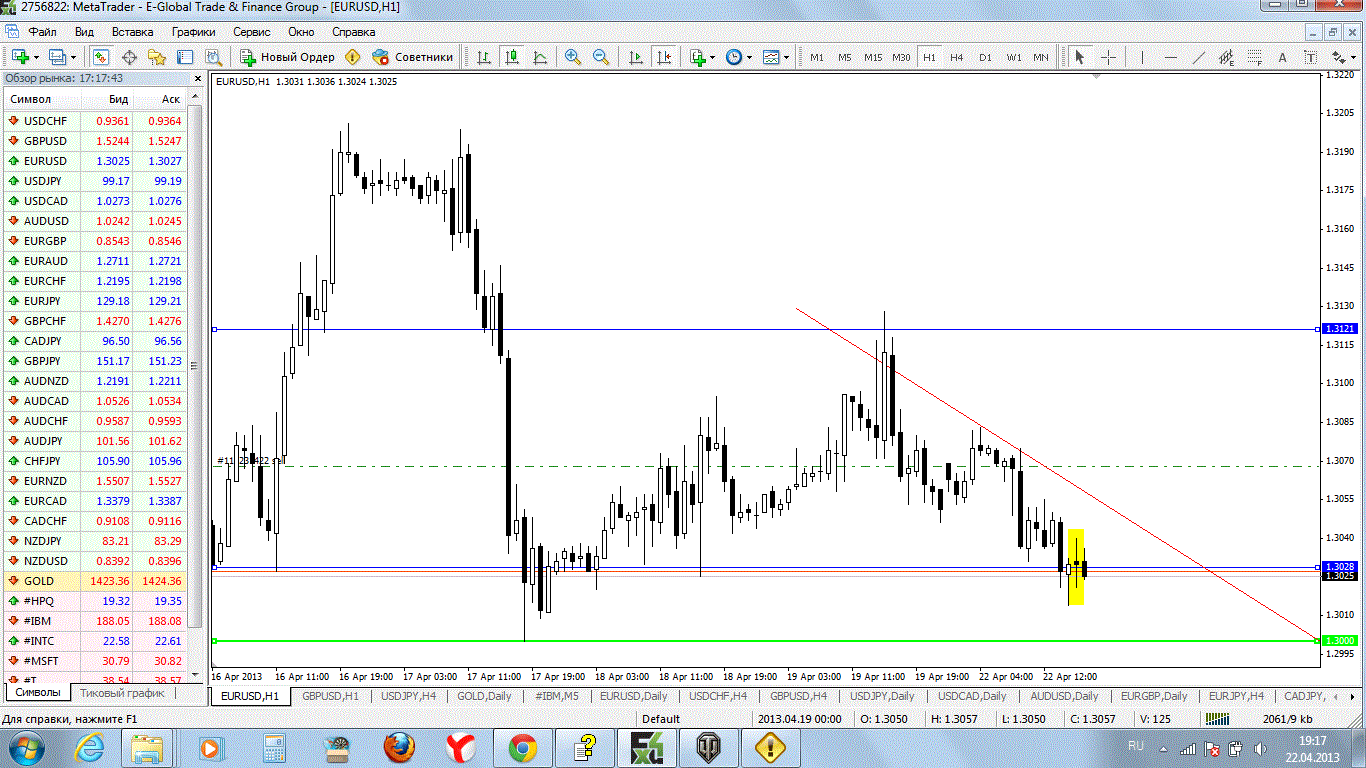Select the trendline drawing tool
The height and width of the screenshot is (768, 1366).
tap(1199, 57)
